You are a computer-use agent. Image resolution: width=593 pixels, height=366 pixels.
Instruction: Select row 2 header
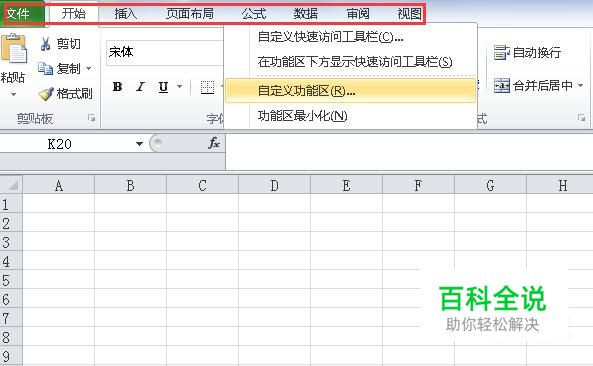tap(11, 223)
